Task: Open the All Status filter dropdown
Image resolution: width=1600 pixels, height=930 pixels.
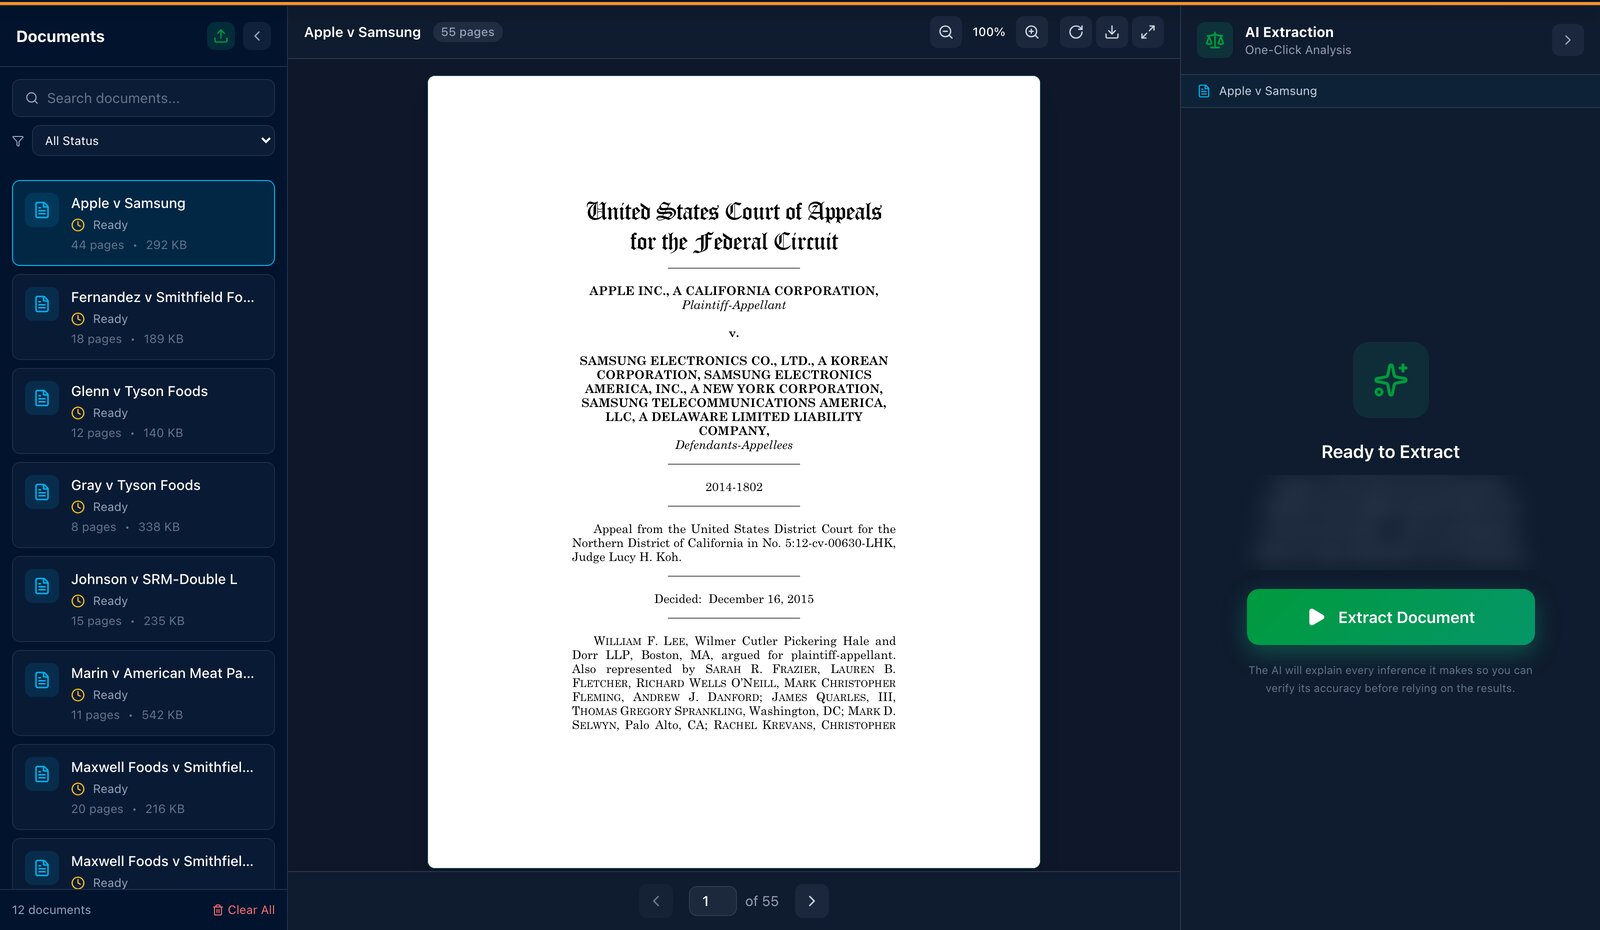Action: pyautogui.click(x=153, y=141)
